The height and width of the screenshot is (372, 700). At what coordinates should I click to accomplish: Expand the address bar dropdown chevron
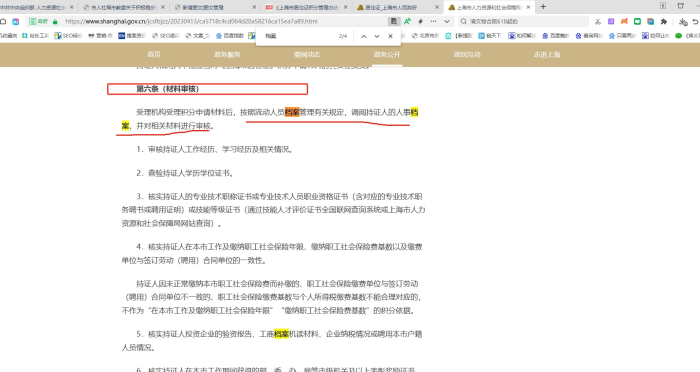(x=446, y=21)
